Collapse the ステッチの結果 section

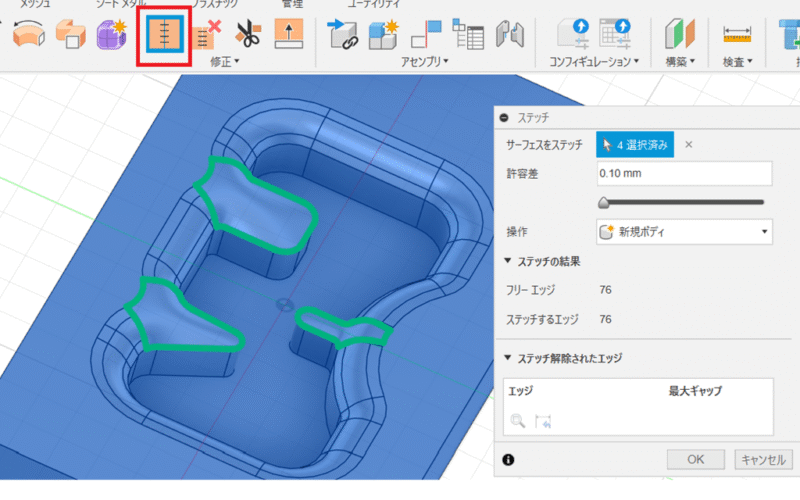pyautogui.click(x=511, y=261)
